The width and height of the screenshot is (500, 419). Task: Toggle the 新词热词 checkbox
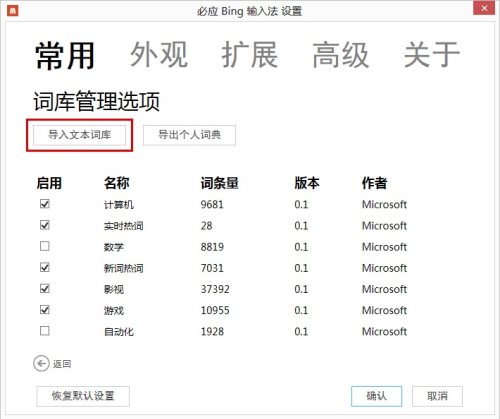coord(45,267)
